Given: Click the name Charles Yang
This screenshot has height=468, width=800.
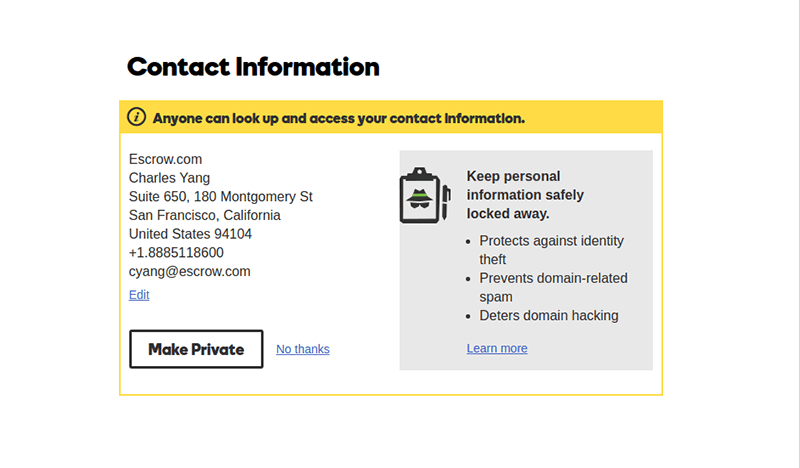Looking at the screenshot, I should point(169,178).
